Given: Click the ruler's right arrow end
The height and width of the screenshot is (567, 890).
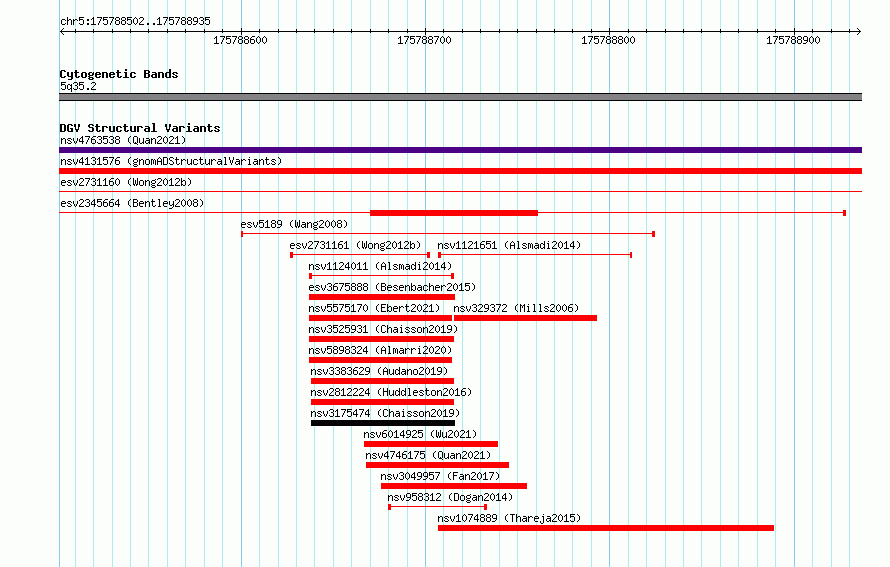Looking at the screenshot, I should [x=859, y=31].
